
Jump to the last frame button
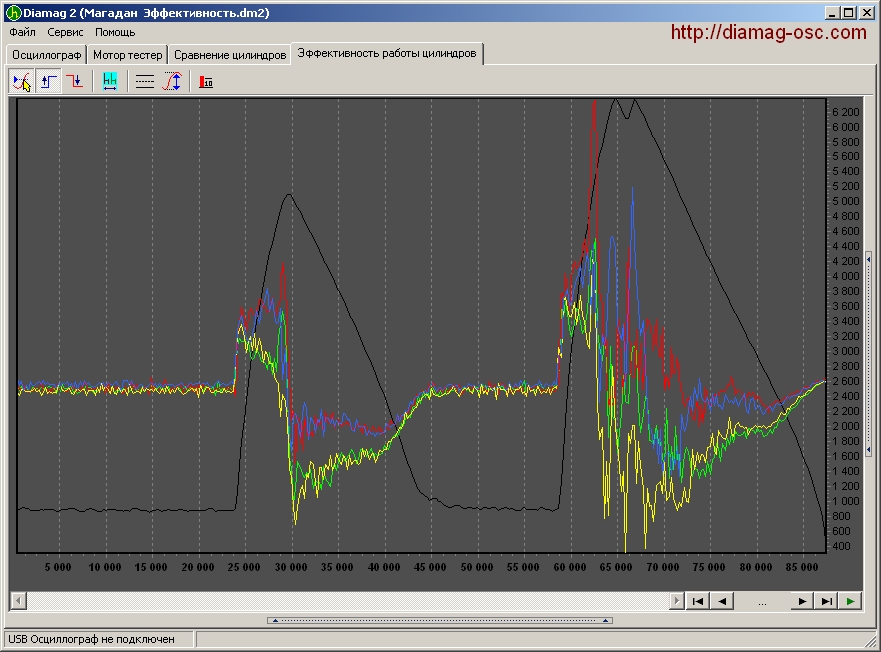coord(826,601)
